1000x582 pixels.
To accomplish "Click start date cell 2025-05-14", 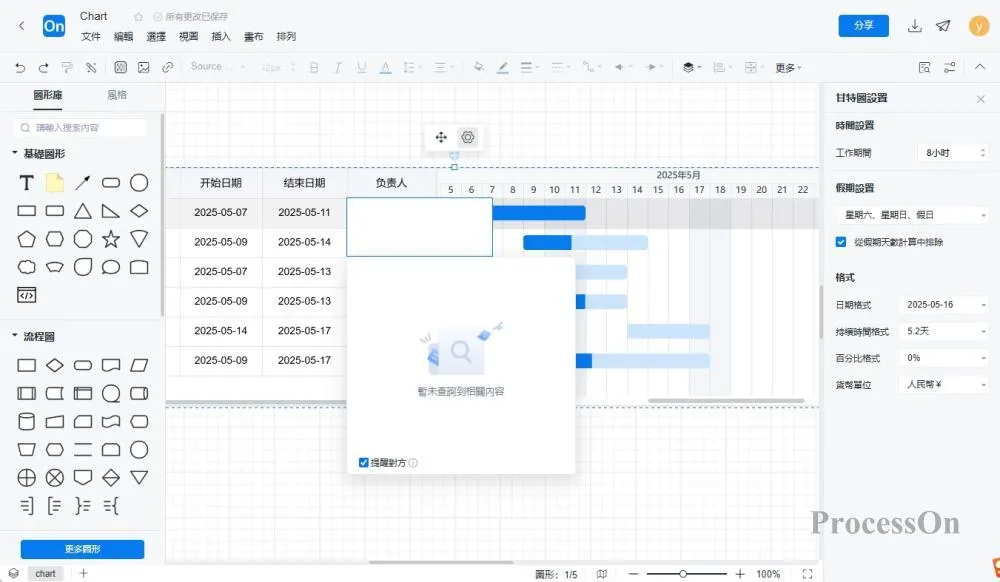I will [x=221, y=330].
